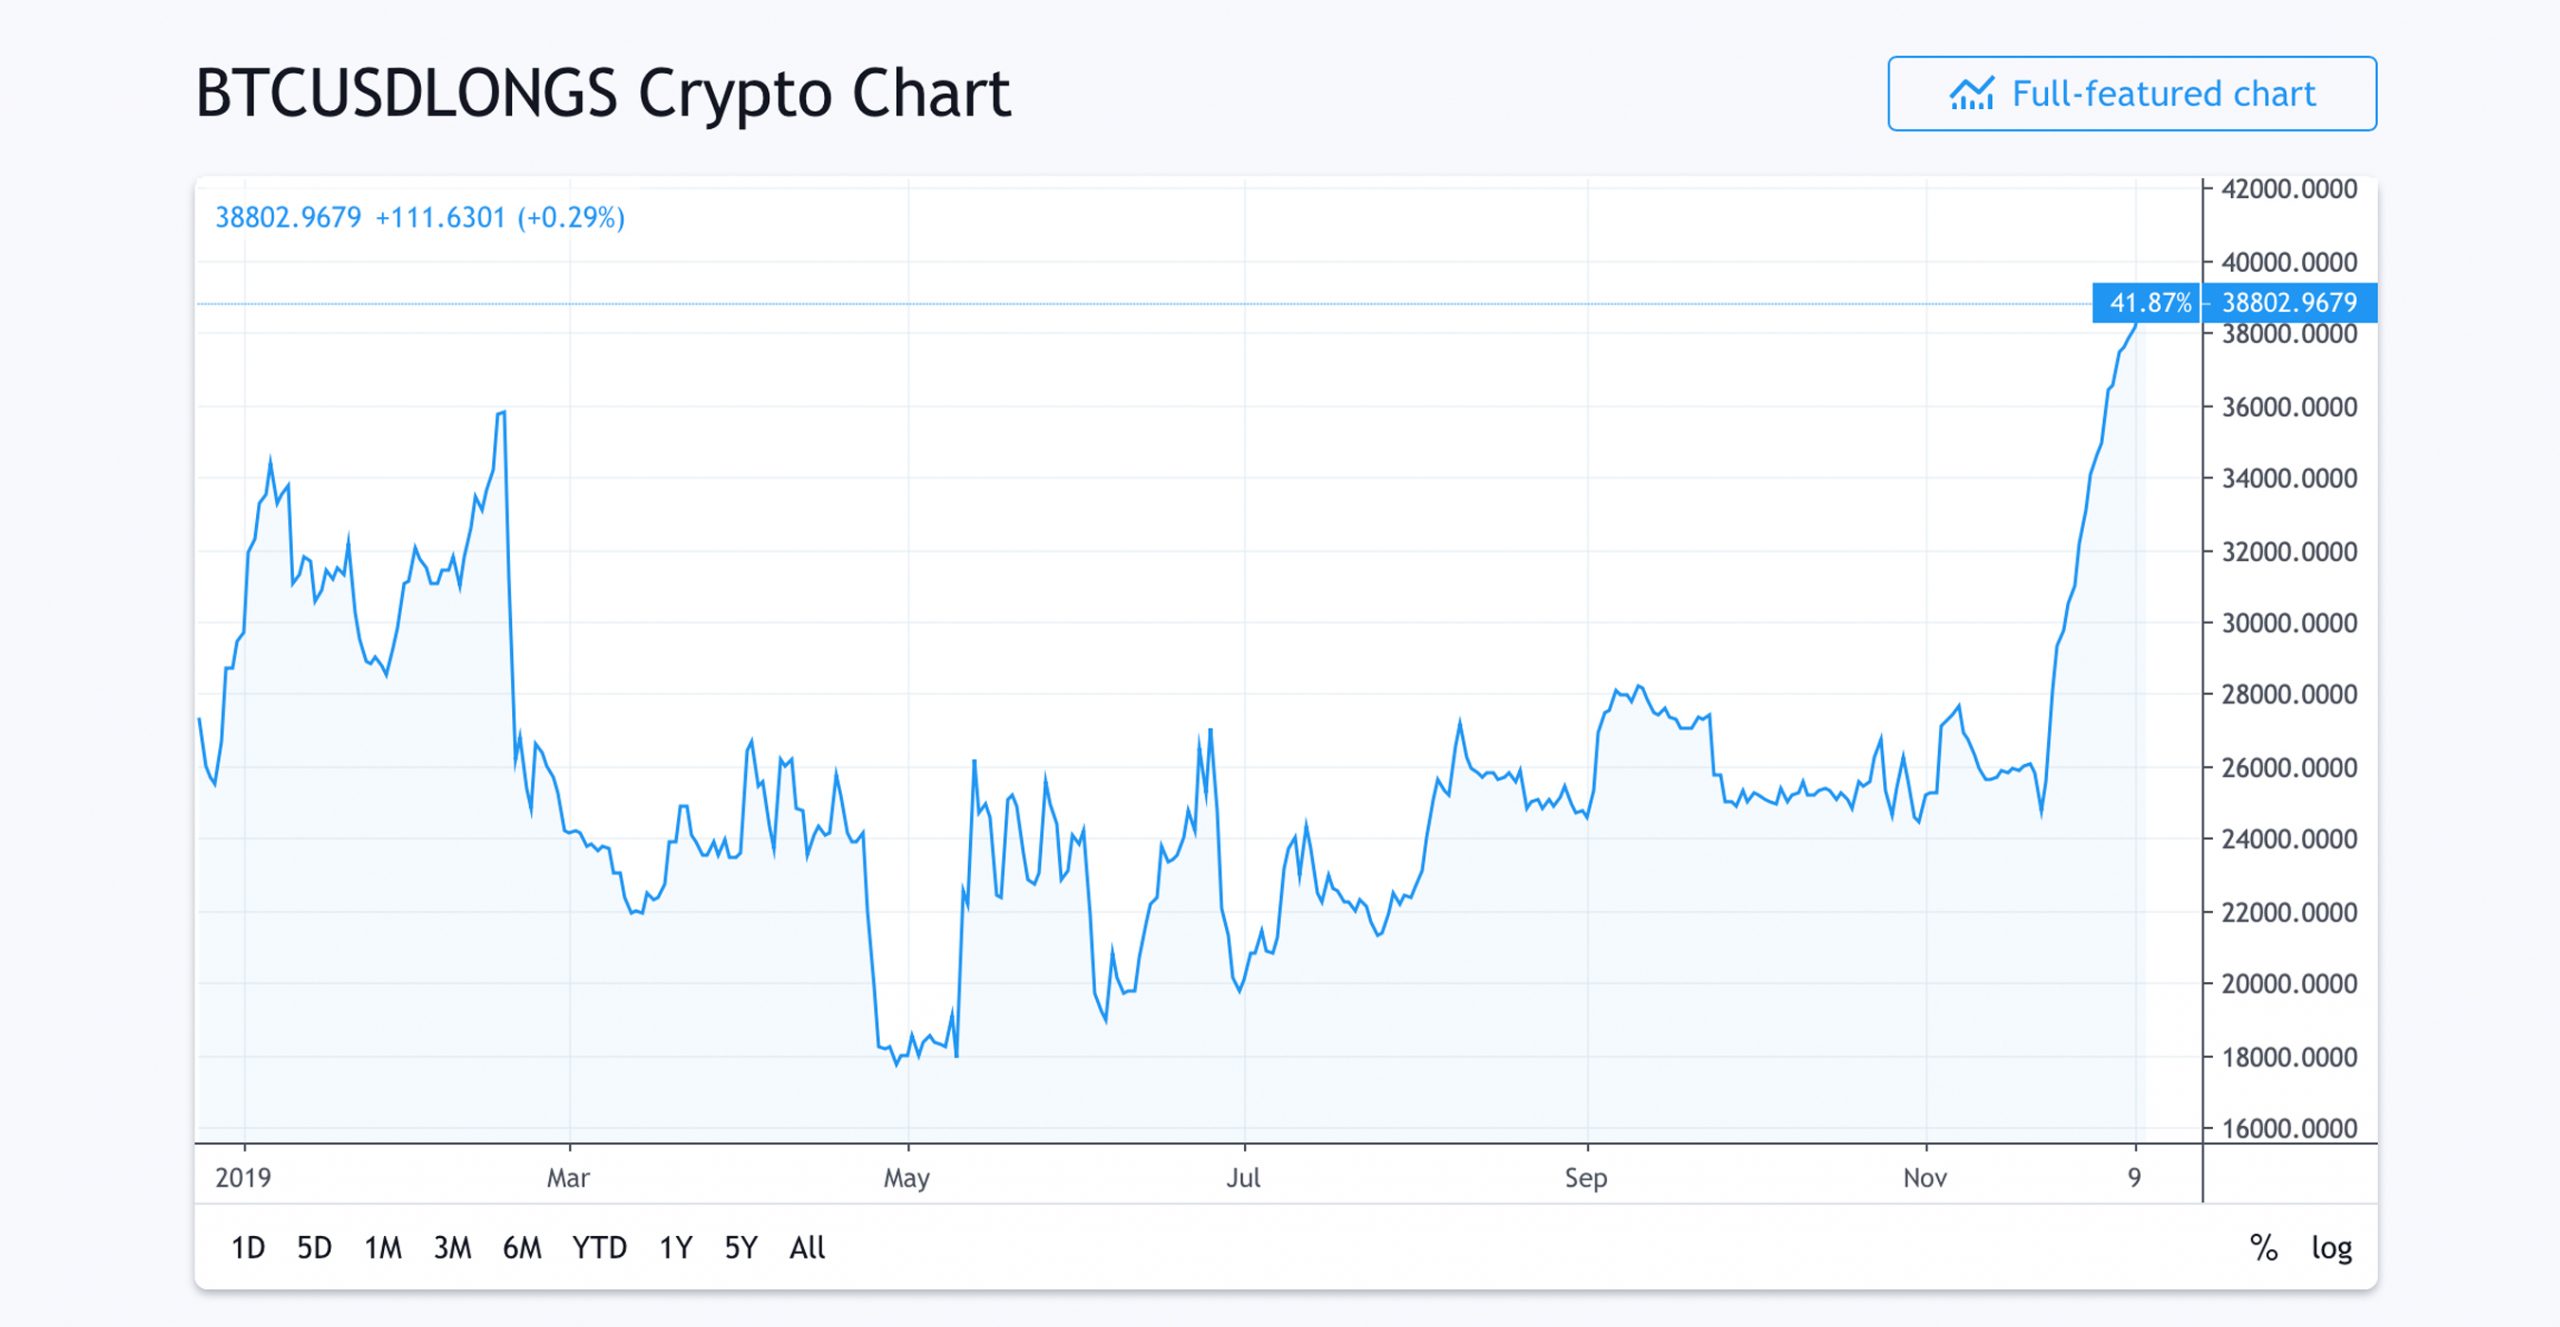Image resolution: width=2560 pixels, height=1327 pixels.
Task: Show All available history
Action: pyautogui.click(x=807, y=1247)
